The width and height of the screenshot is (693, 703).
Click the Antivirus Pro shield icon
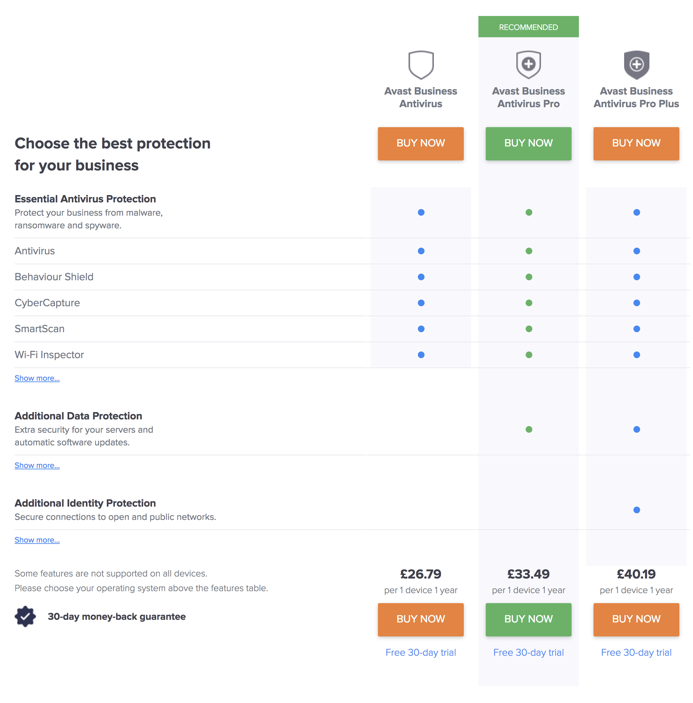pyautogui.click(x=528, y=65)
